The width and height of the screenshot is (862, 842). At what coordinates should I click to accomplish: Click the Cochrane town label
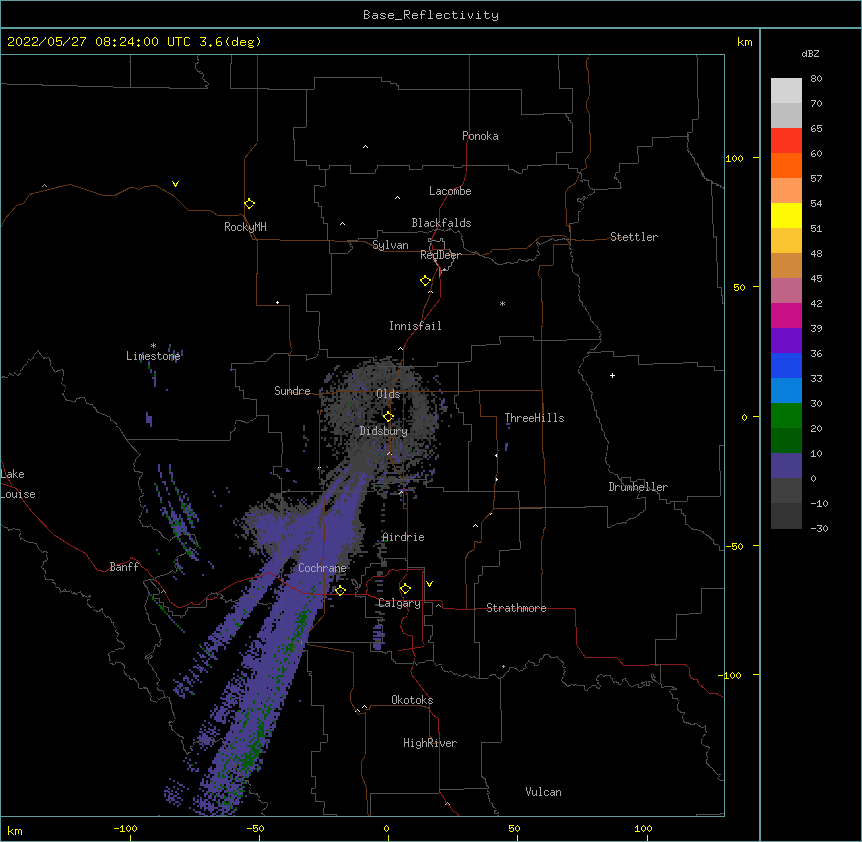click(x=322, y=568)
